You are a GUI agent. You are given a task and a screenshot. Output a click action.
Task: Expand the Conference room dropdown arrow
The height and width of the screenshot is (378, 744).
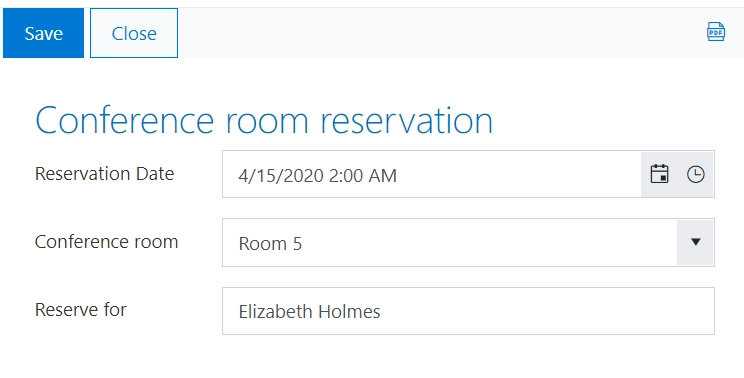click(x=695, y=242)
